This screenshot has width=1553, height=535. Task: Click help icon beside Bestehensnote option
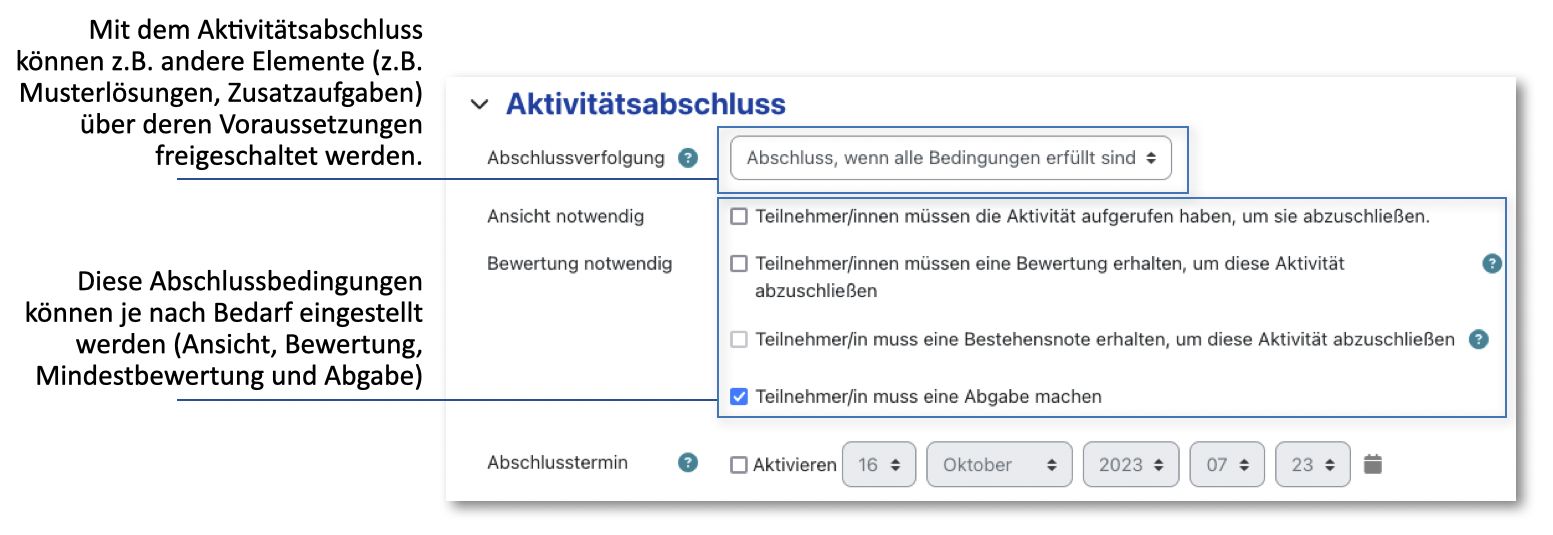tap(1478, 339)
